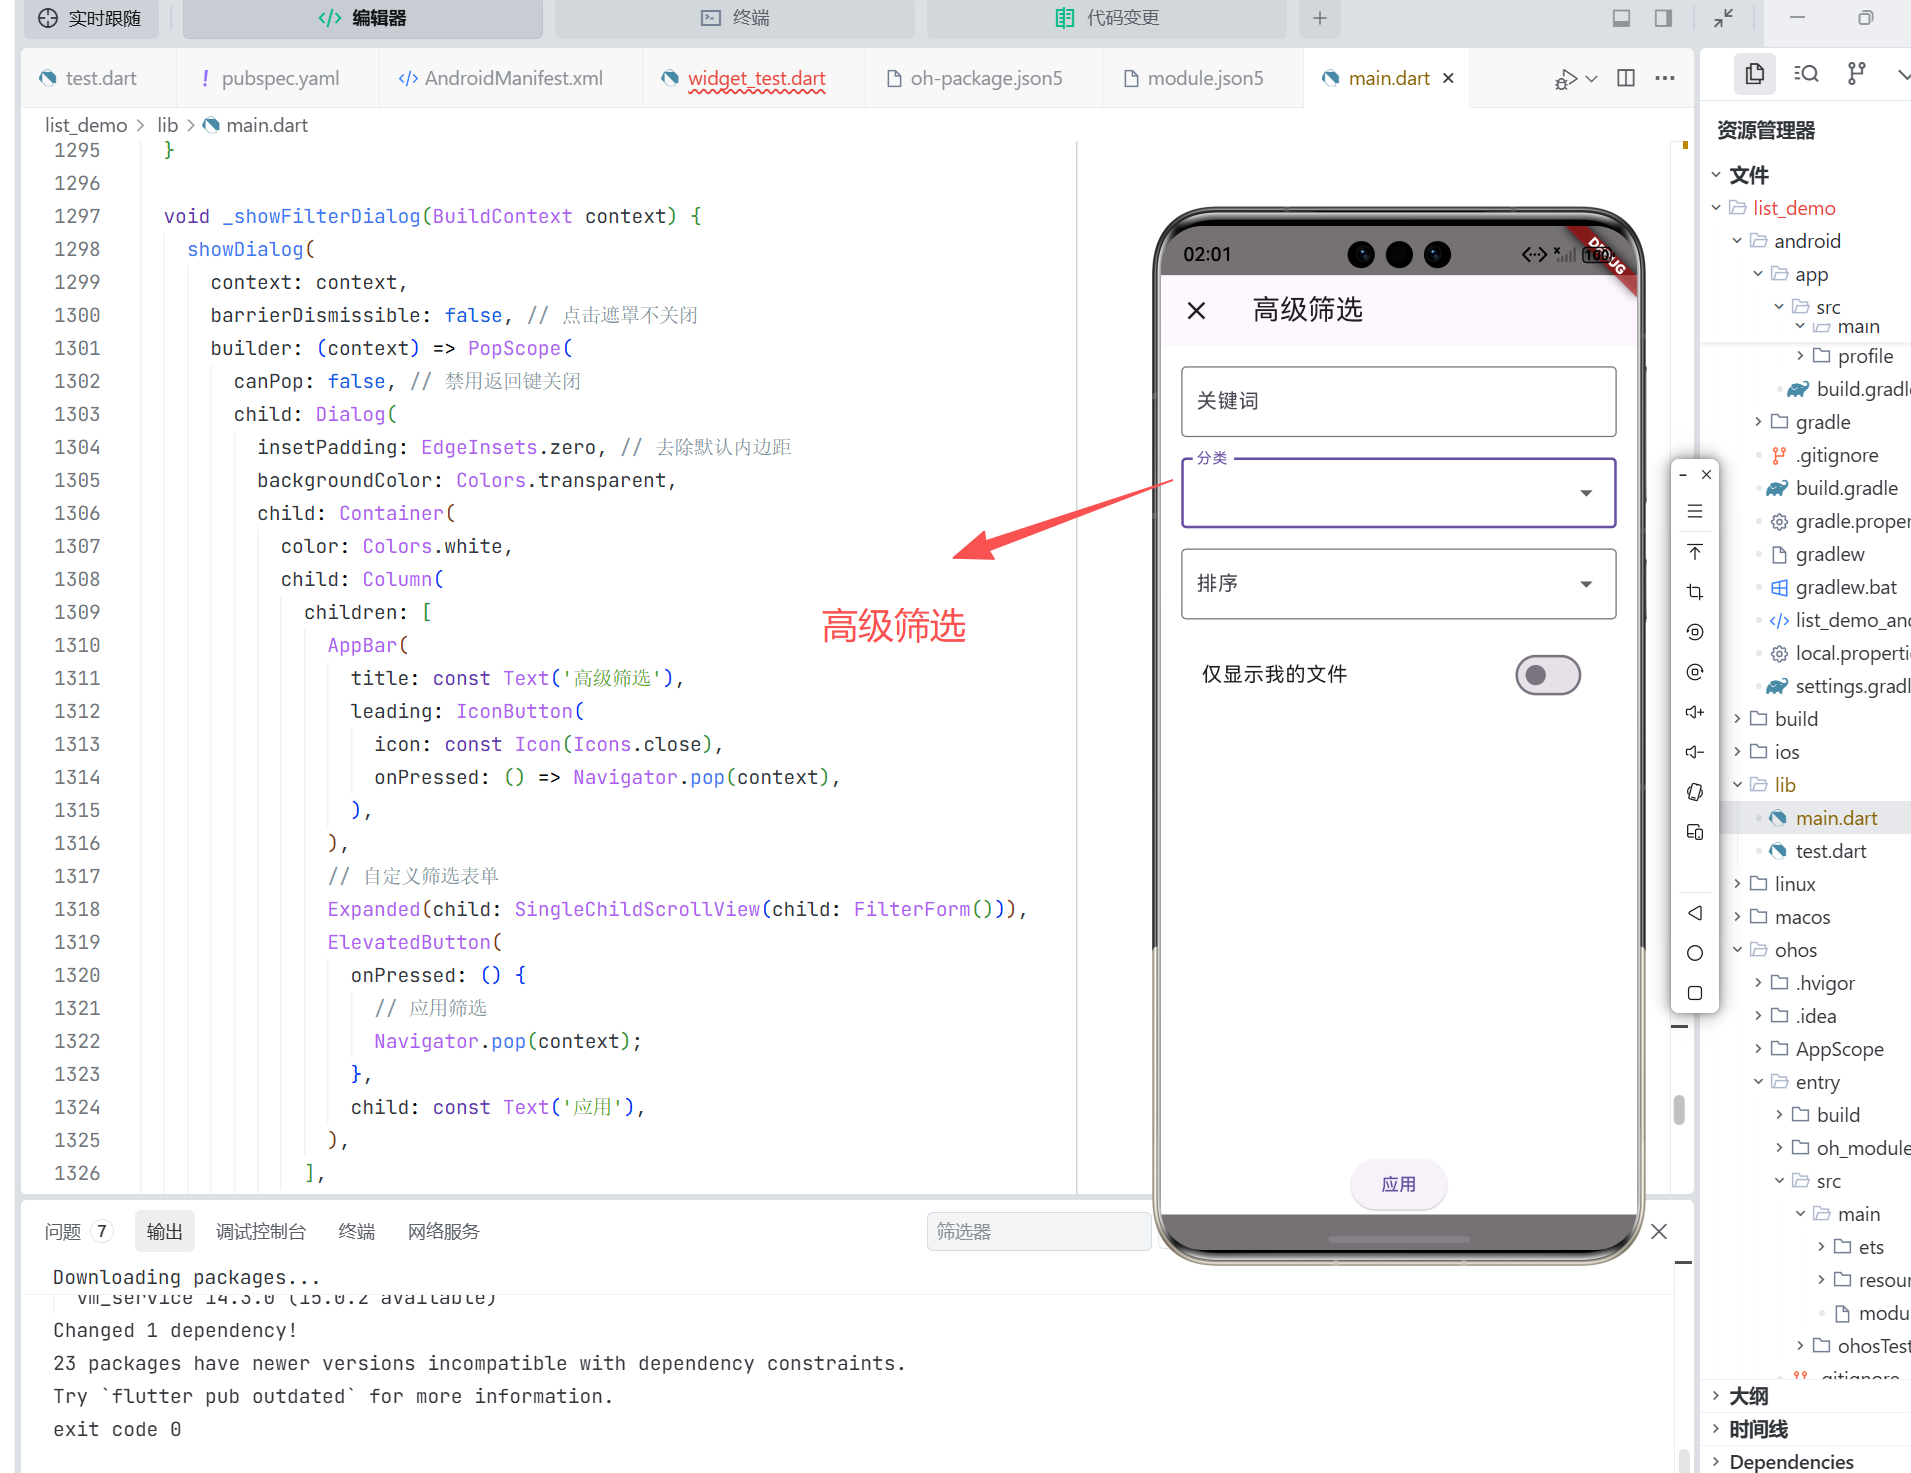Open the multi-device icon in emulator toolbar
This screenshot has height=1473, width=1911.
pyautogui.click(x=1695, y=832)
